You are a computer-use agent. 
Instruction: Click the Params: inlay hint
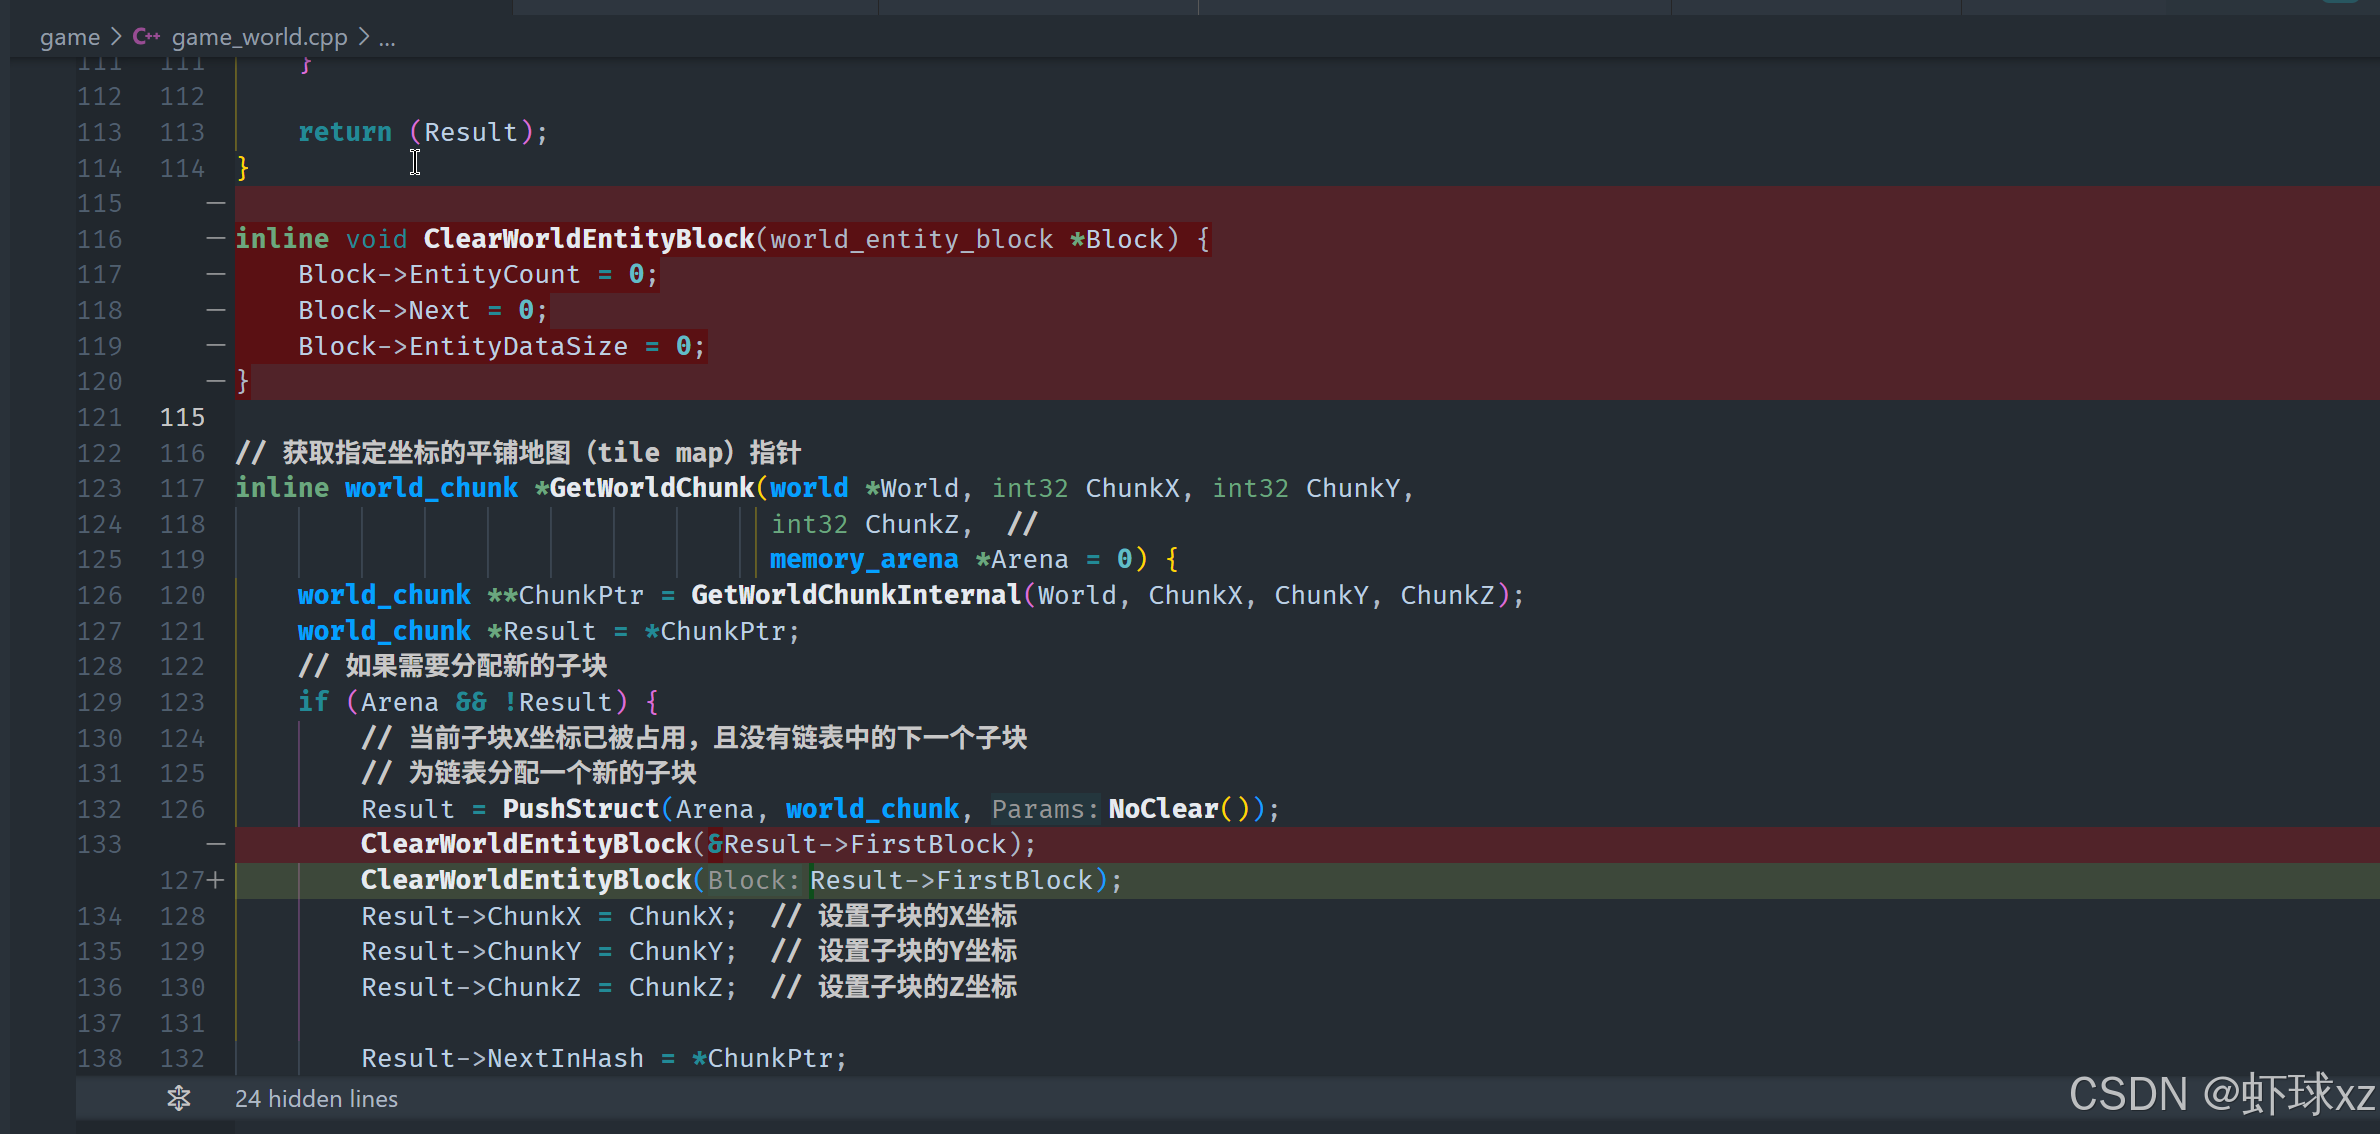click(x=1044, y=809)
